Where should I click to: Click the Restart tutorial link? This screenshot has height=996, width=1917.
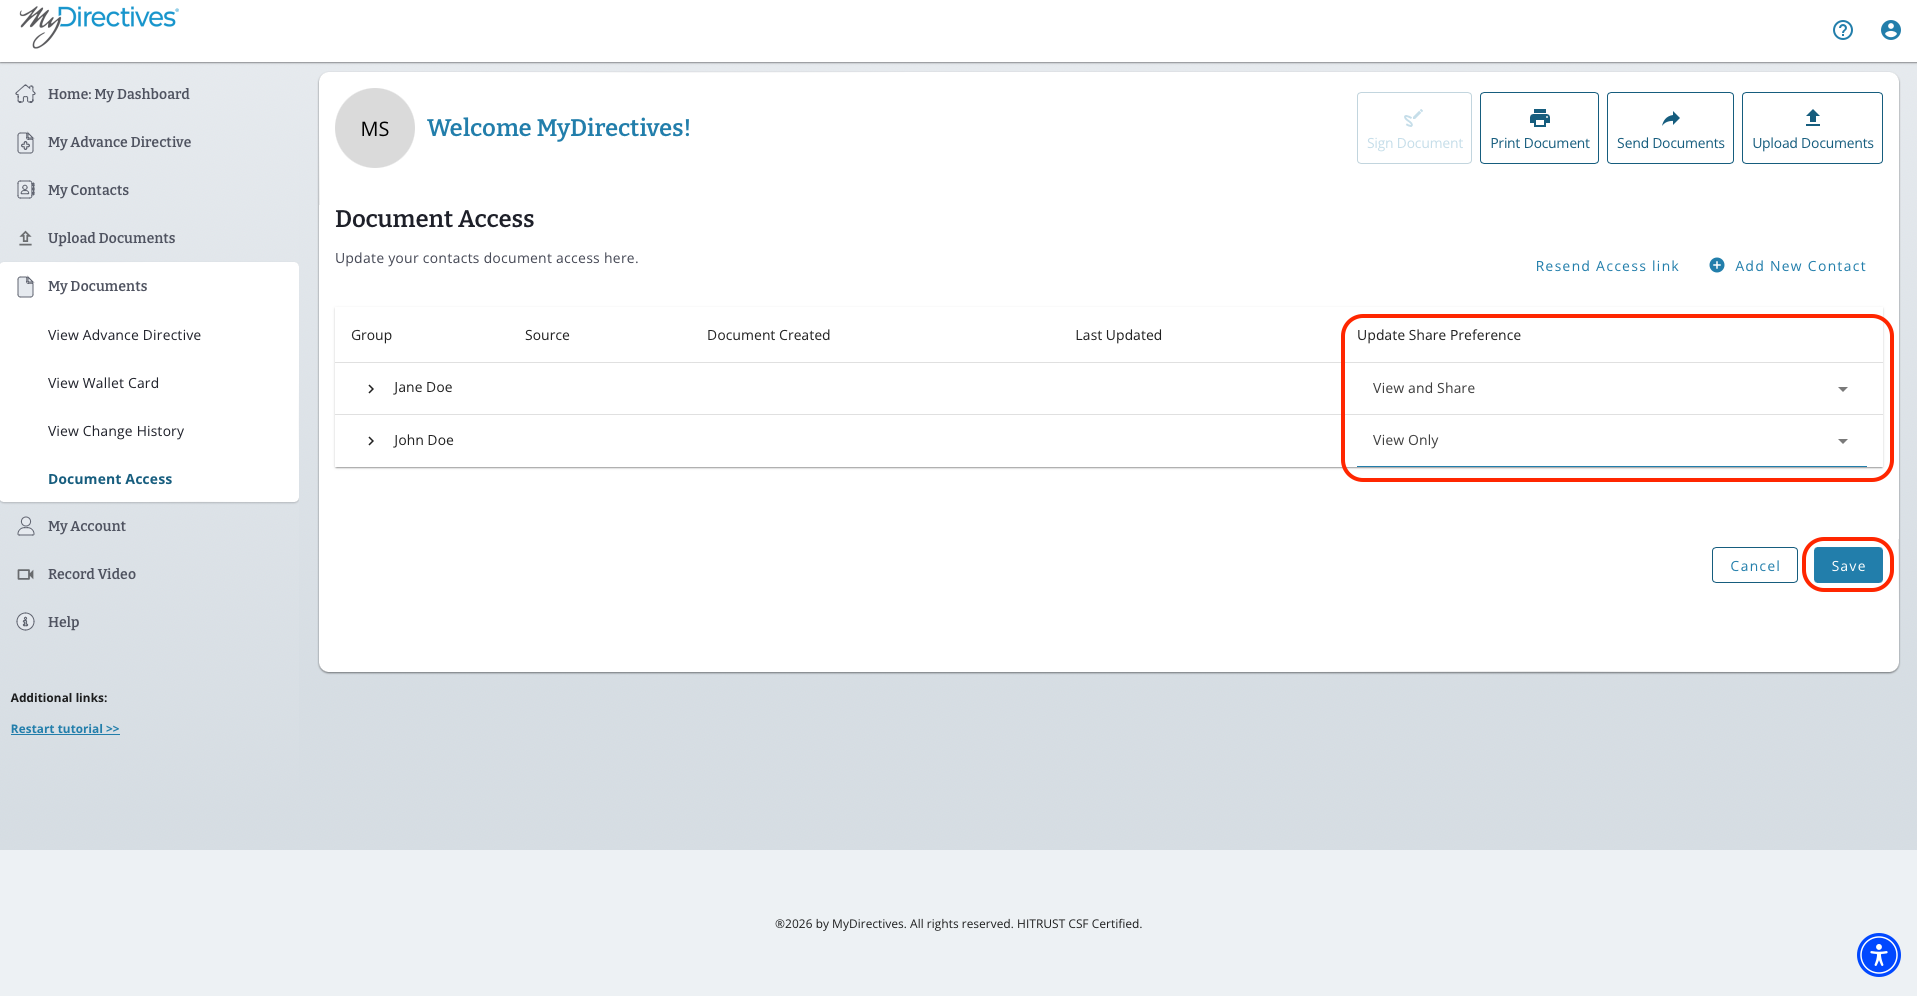coord(65,729)
